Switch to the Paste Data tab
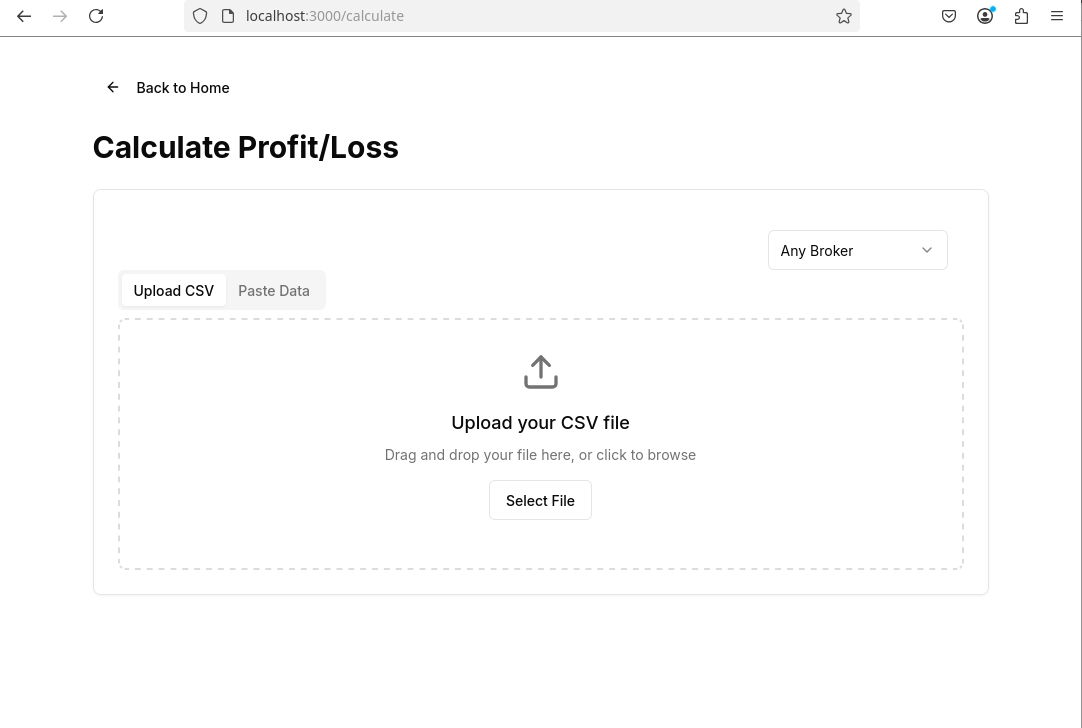The height and width of the screenshot is (728, 1082). (274, 291)
